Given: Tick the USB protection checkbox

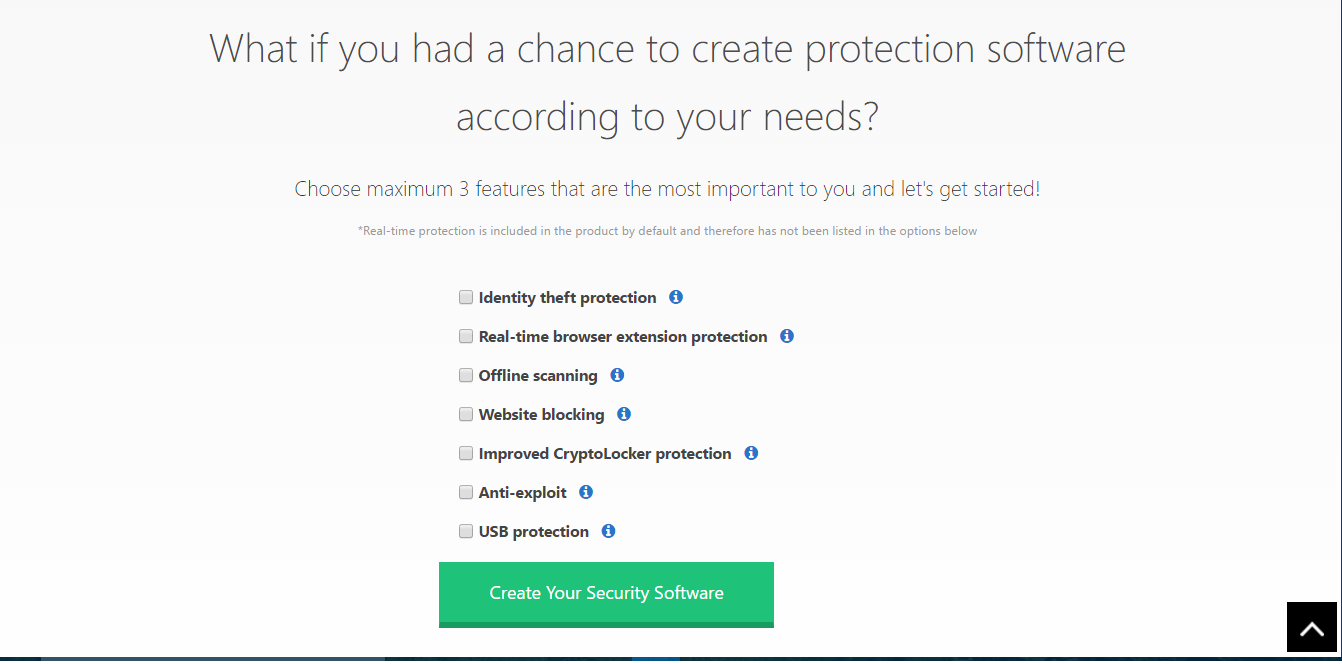Looking at the screenshot, I should (x=466, y=531).
